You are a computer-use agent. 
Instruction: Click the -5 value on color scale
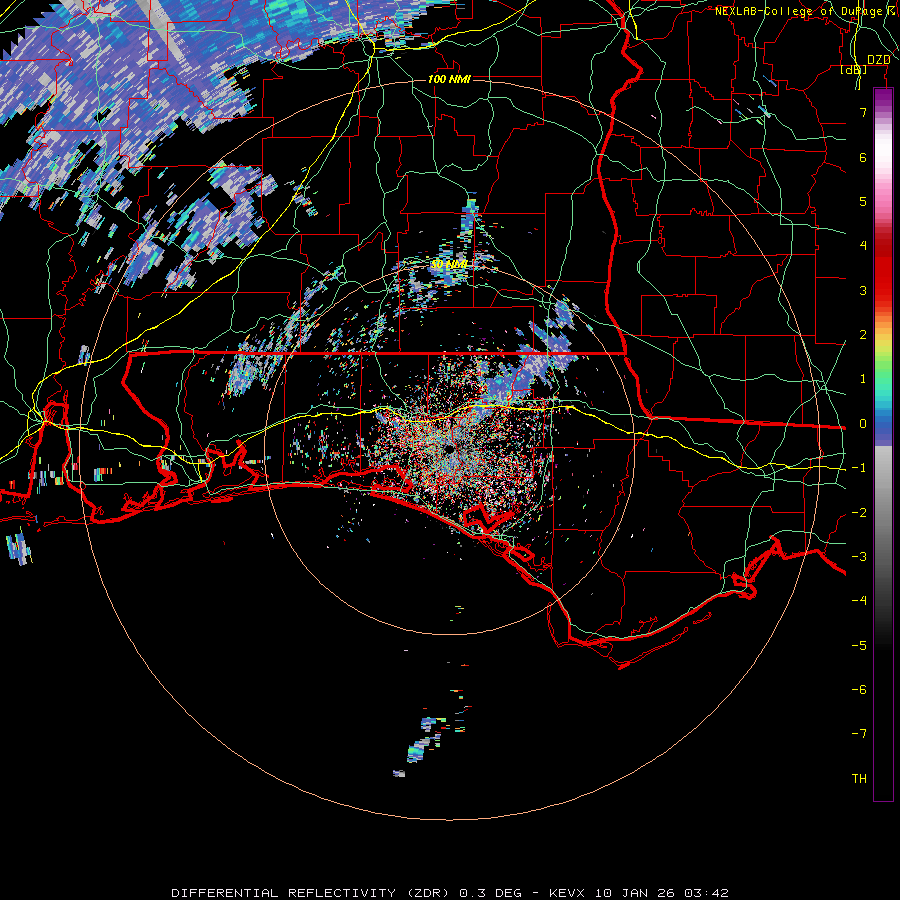coord(859,646)
